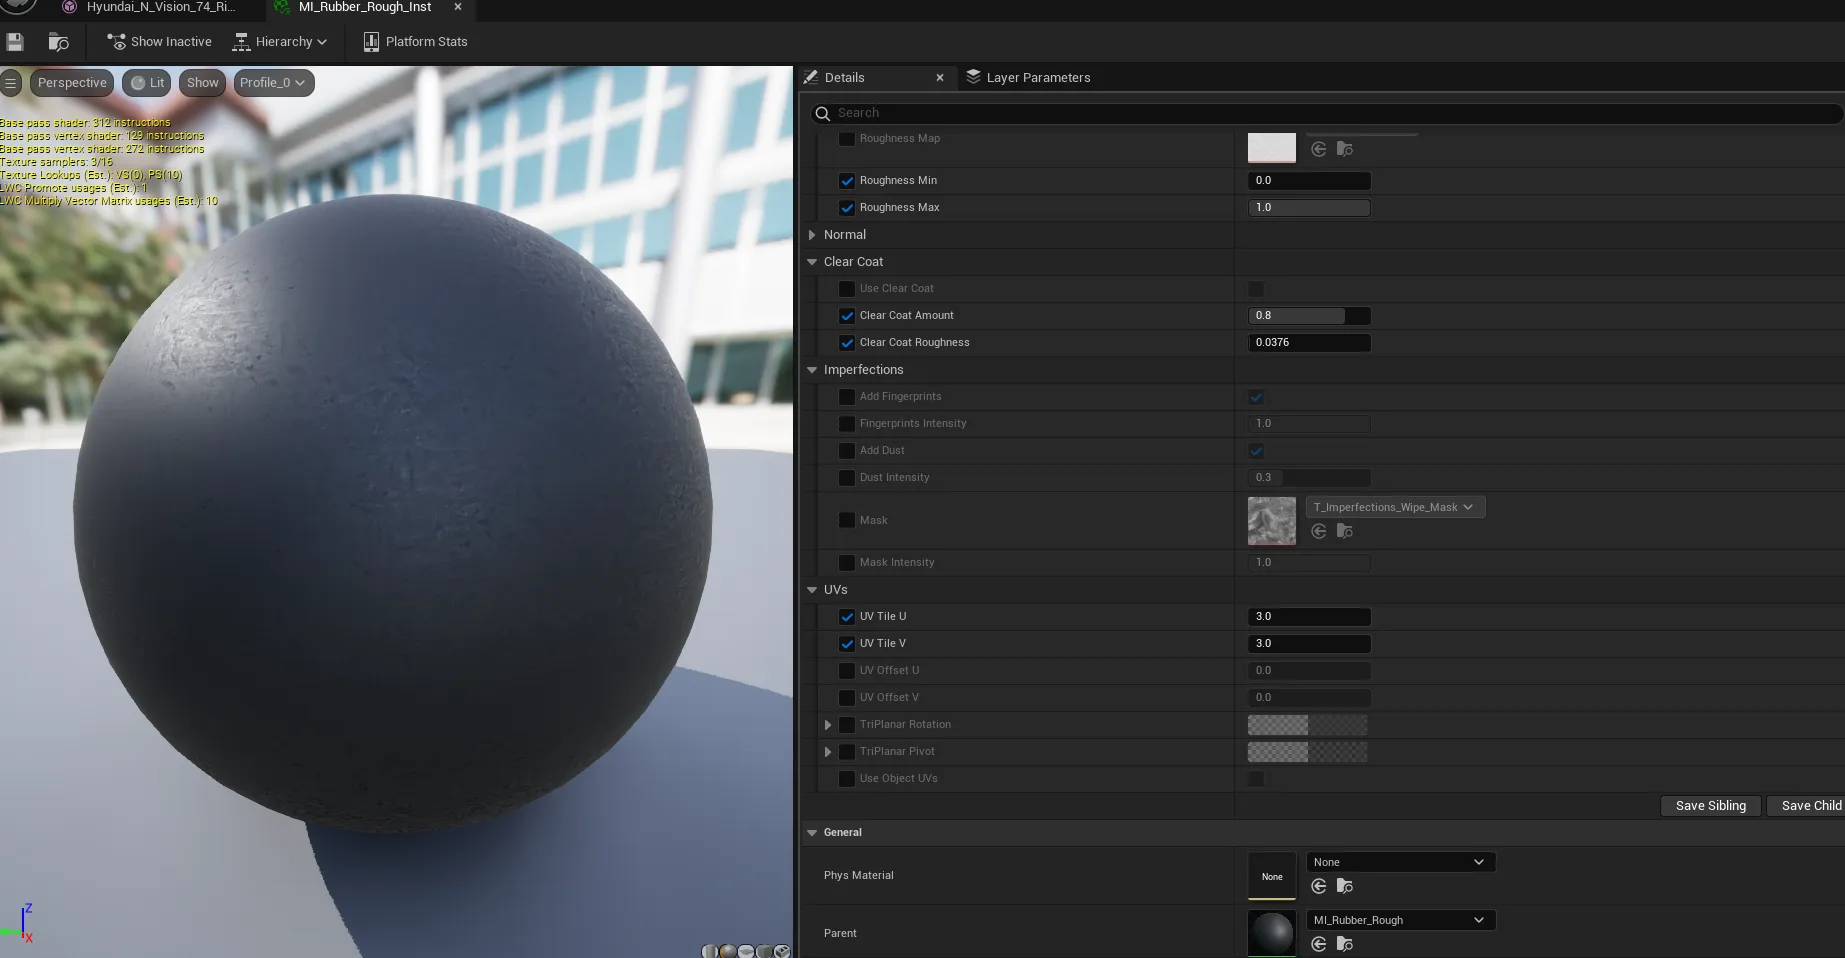
Task: Click the Roughness Max value slider
Action: coord(1309,208)
